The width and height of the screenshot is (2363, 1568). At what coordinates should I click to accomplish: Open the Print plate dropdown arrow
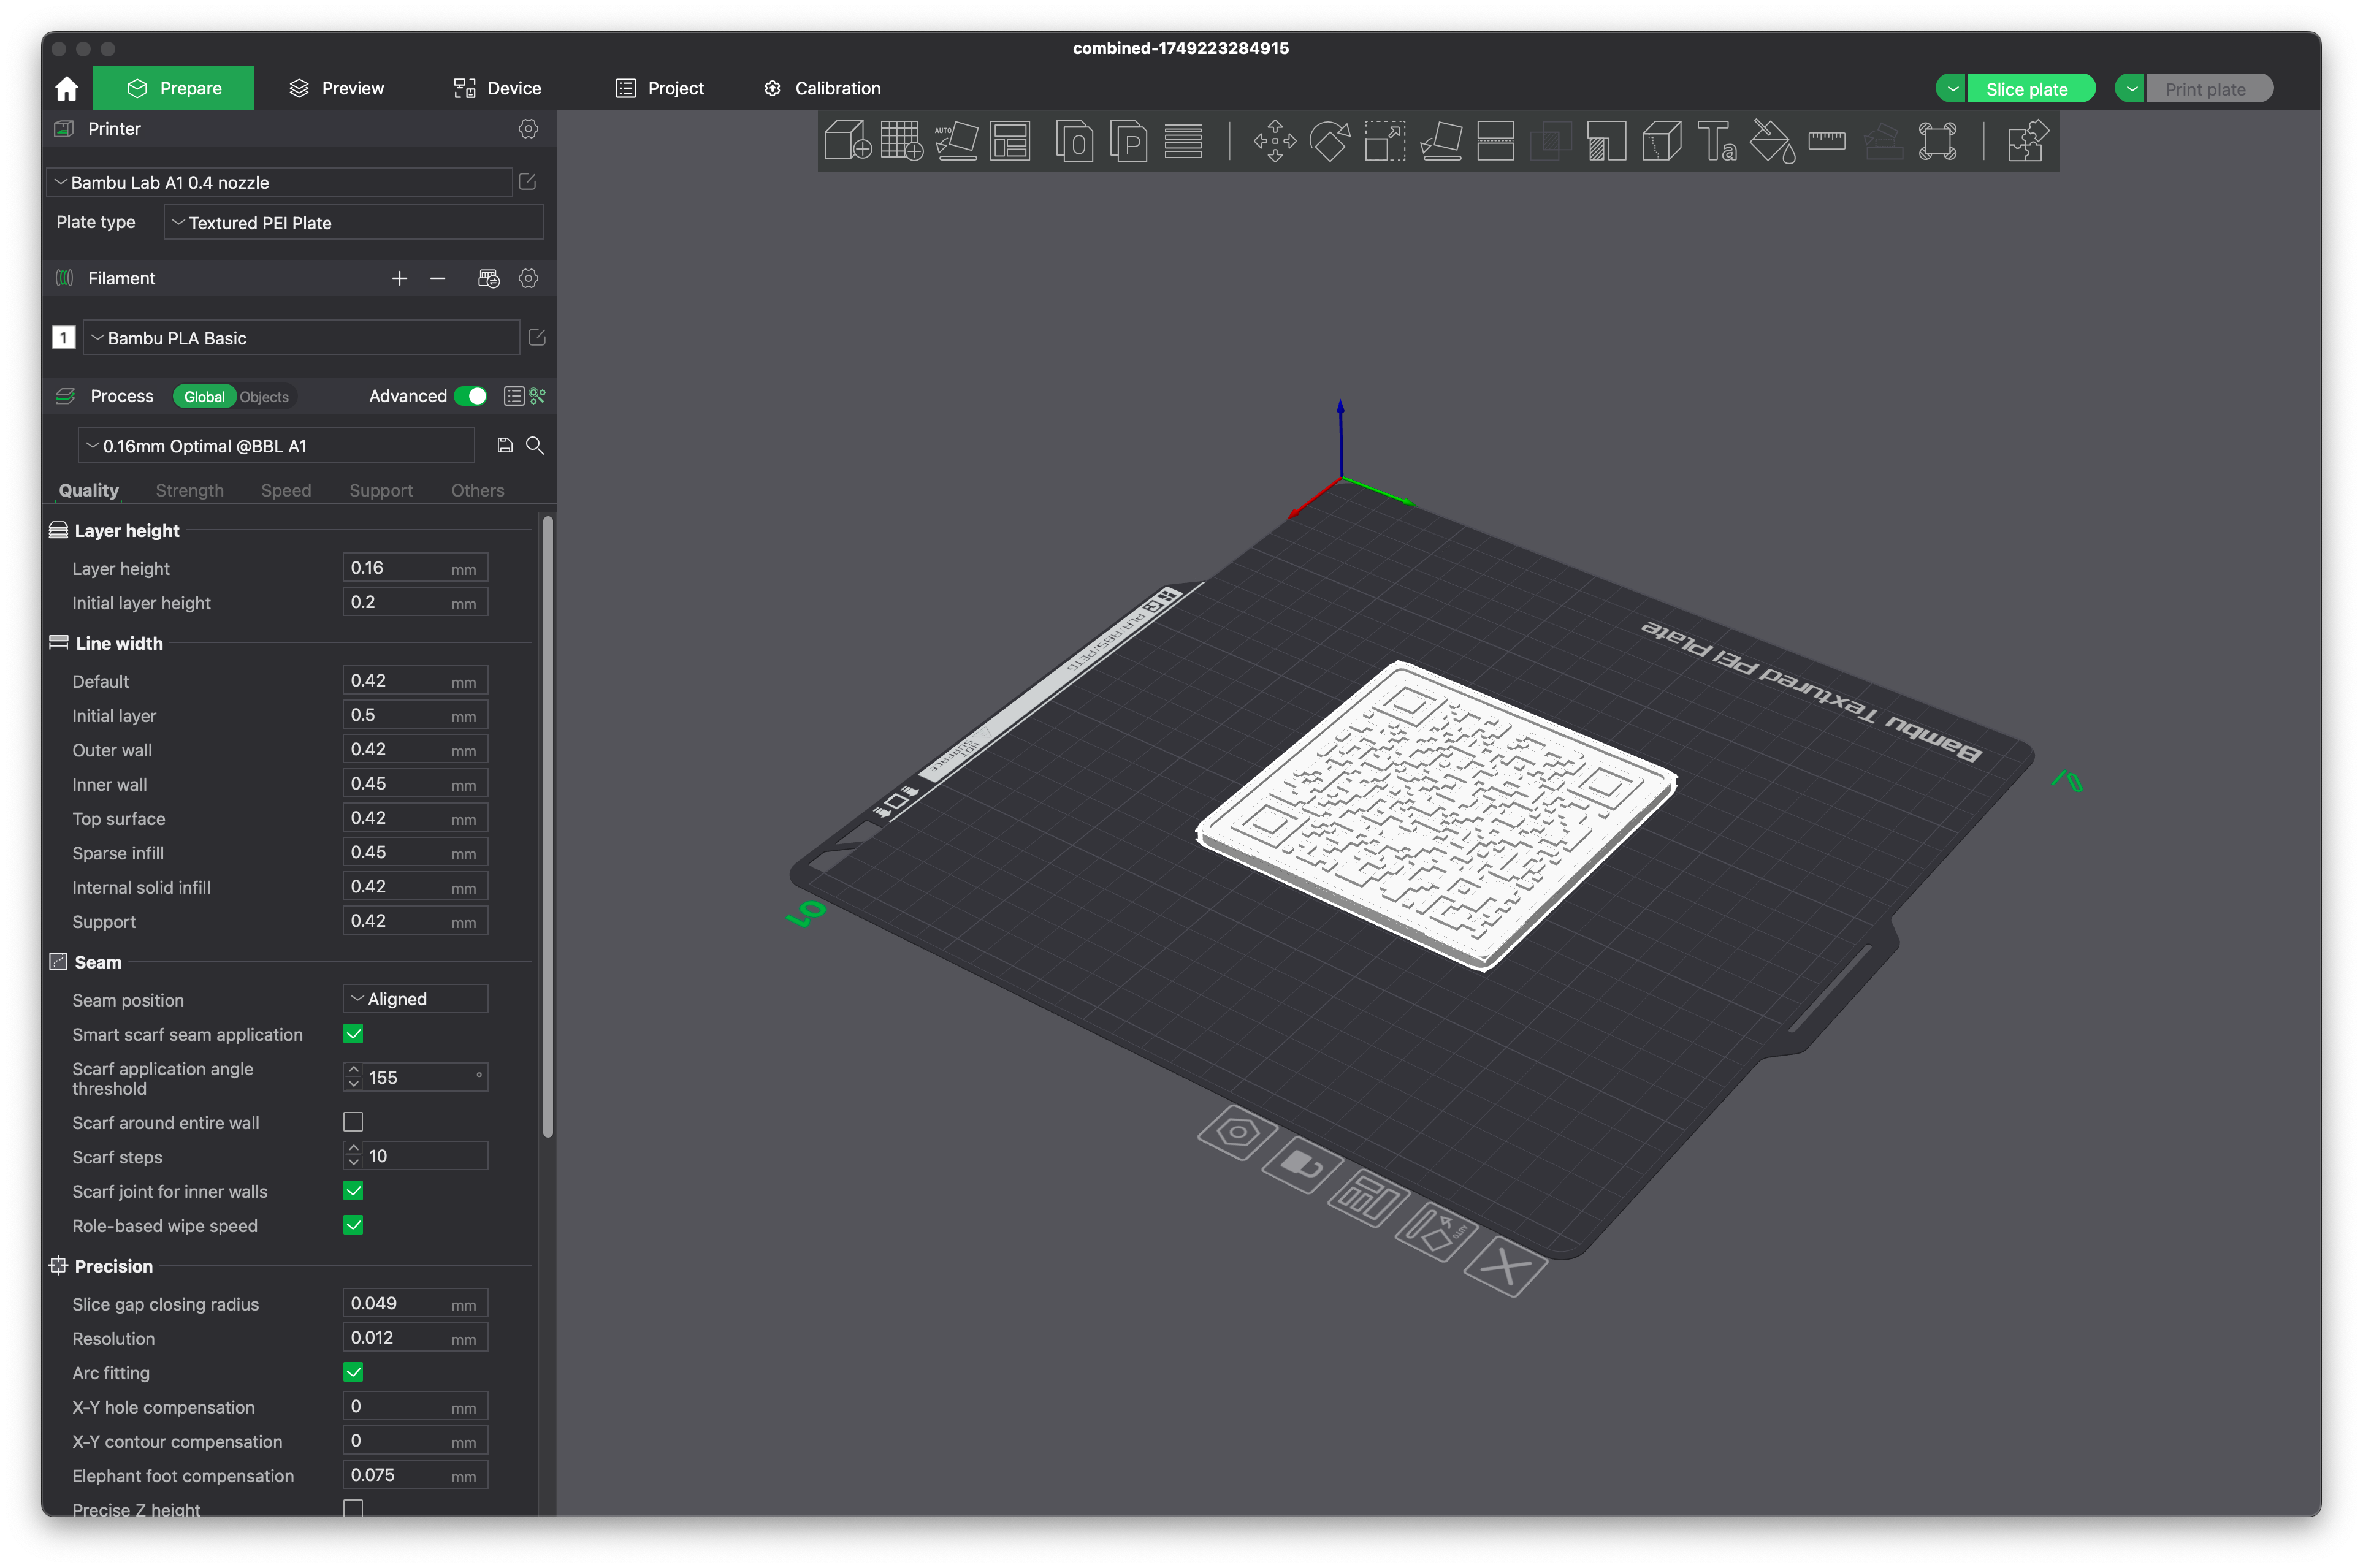tap(2130, 89)
